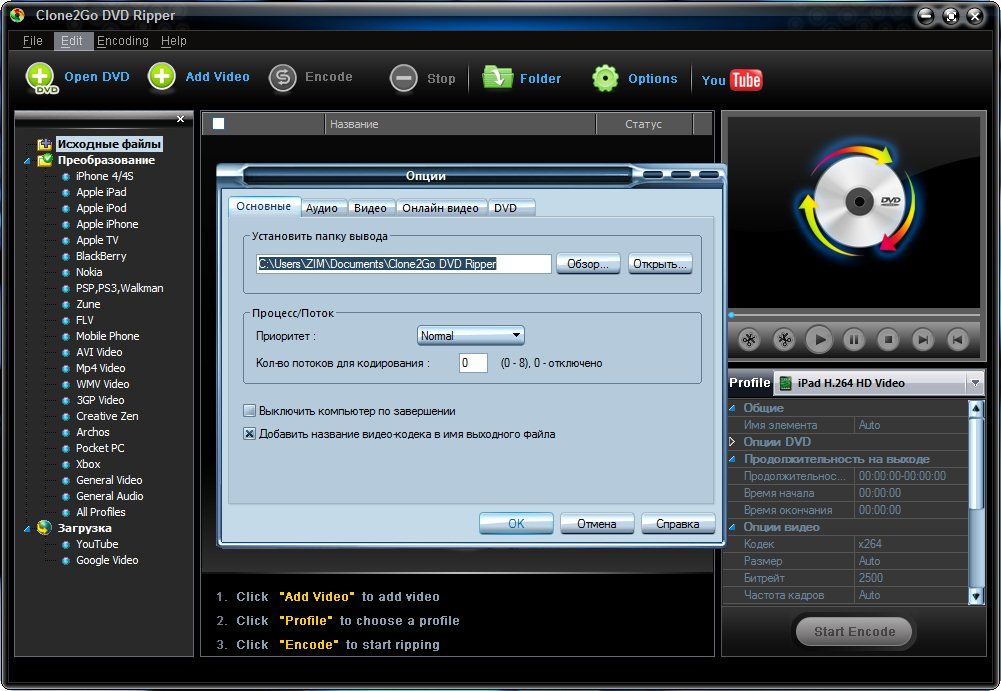Click the output folder path field

pos(404,264)
